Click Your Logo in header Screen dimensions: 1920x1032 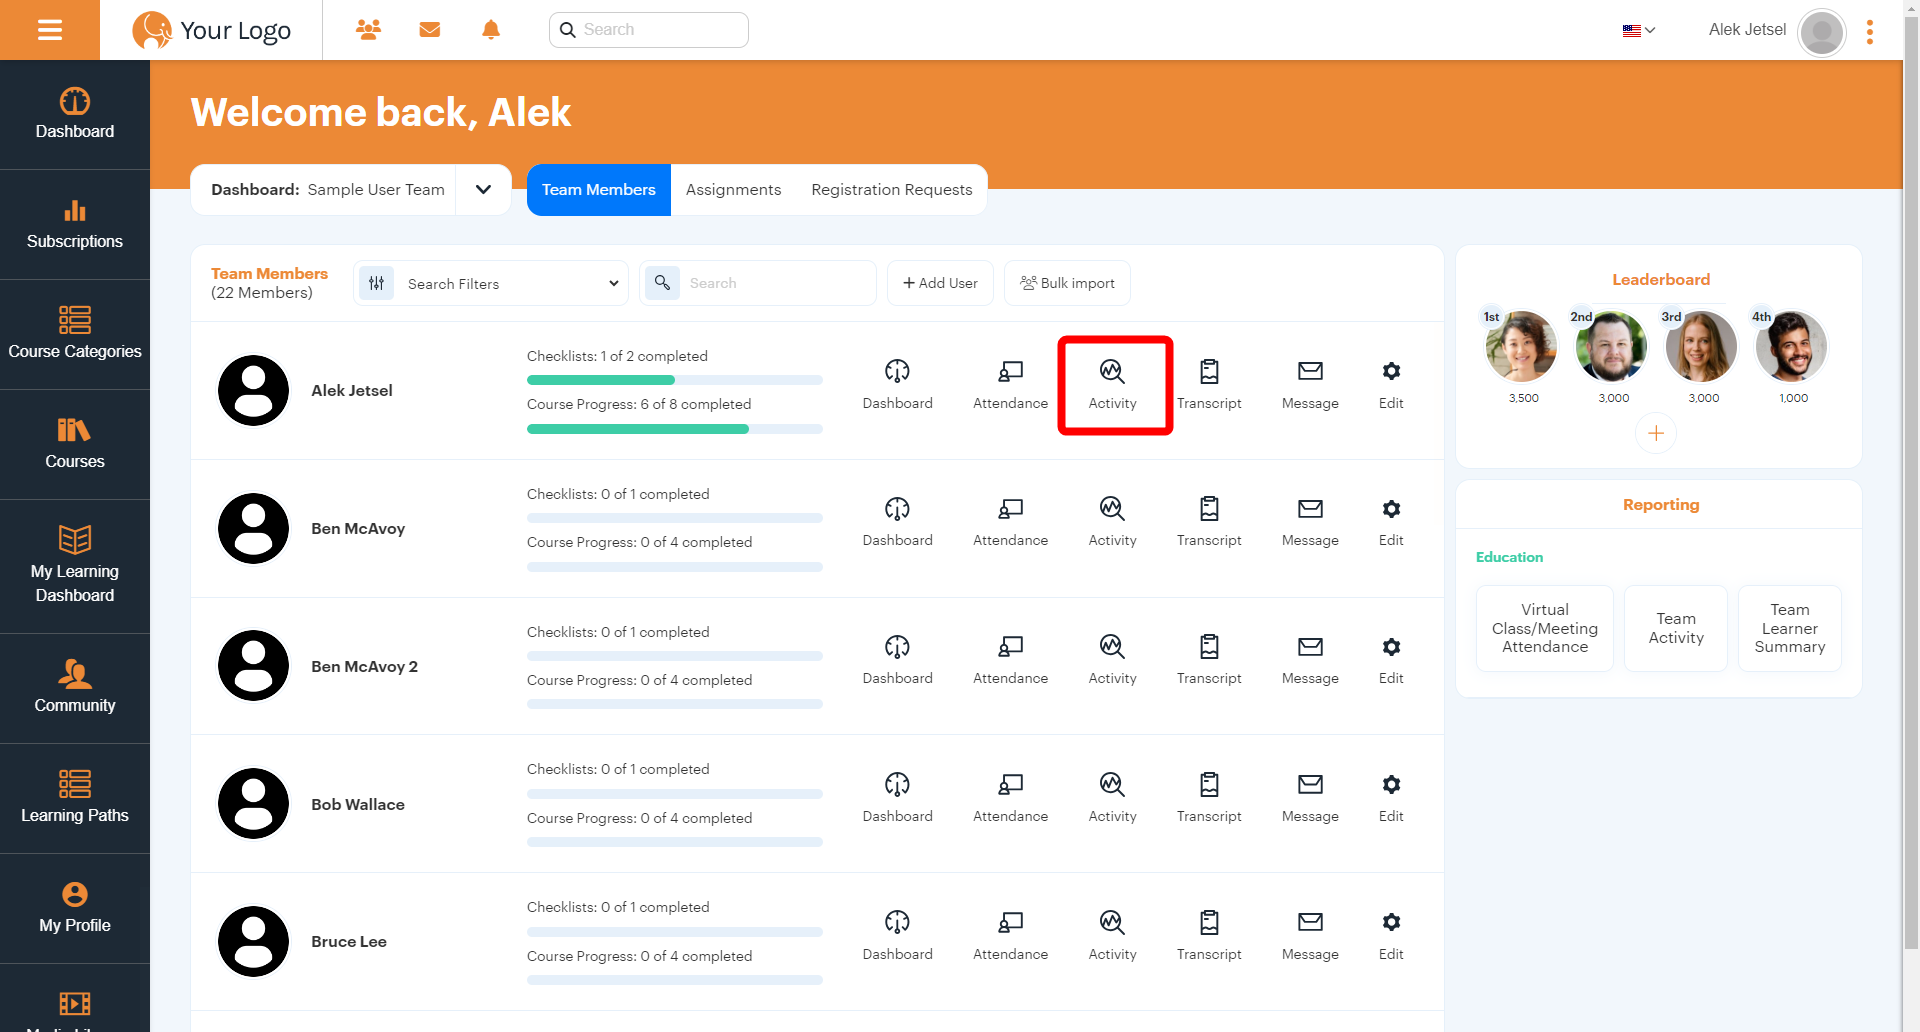coord(212,30)
